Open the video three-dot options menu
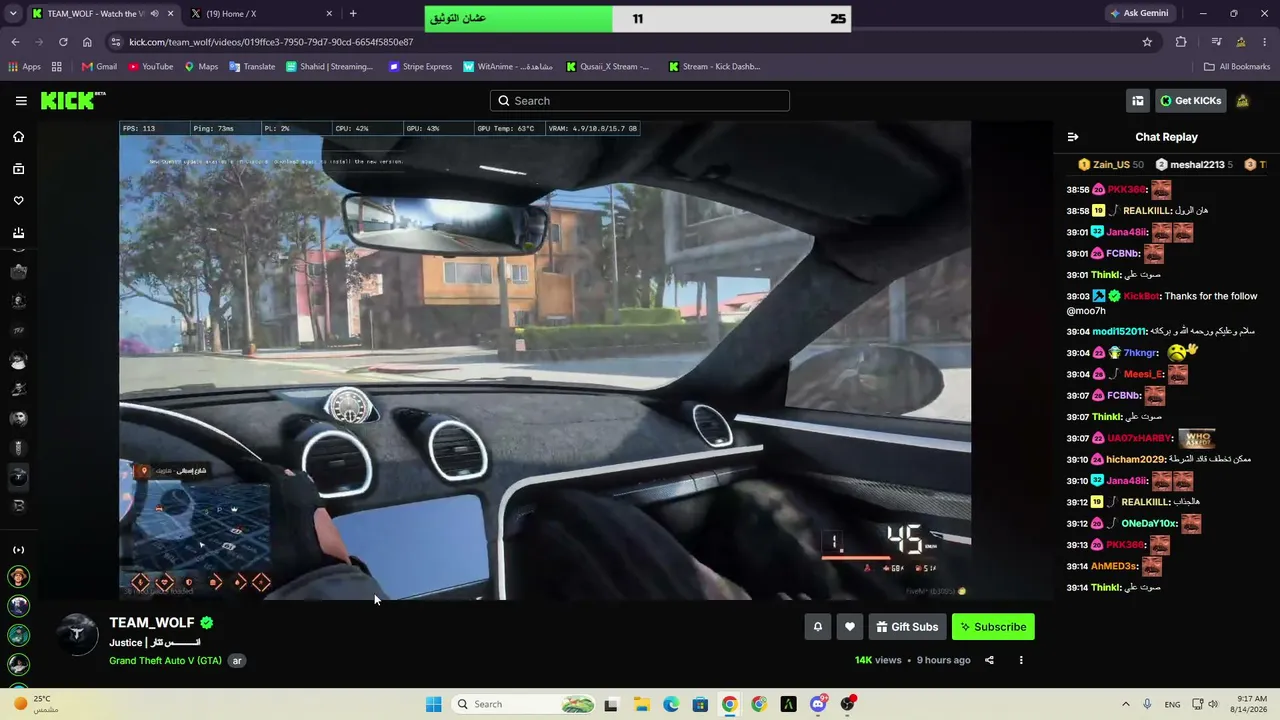The height and width of the screenshot is (720, 1280). click(1021, 660)
